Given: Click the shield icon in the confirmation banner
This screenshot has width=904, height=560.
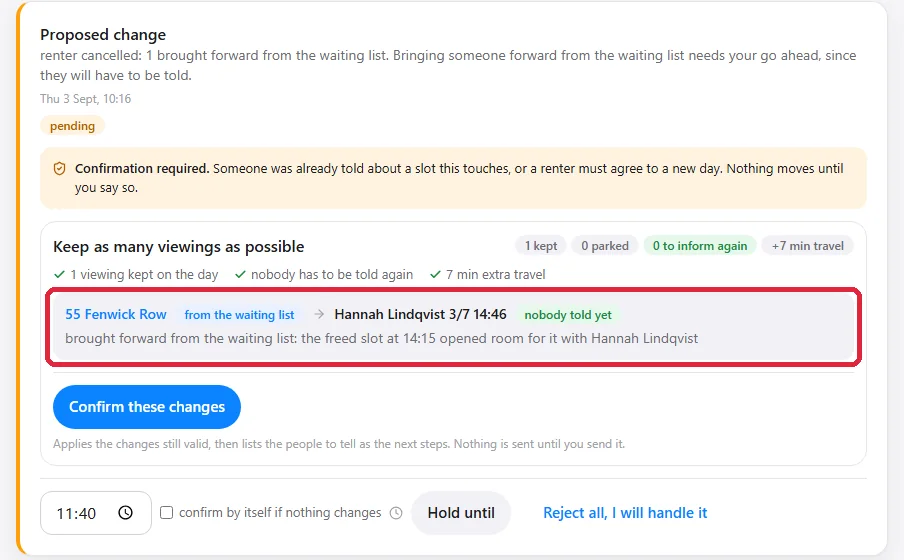Looking at the screenshot, I should click(x=59, y=168).
